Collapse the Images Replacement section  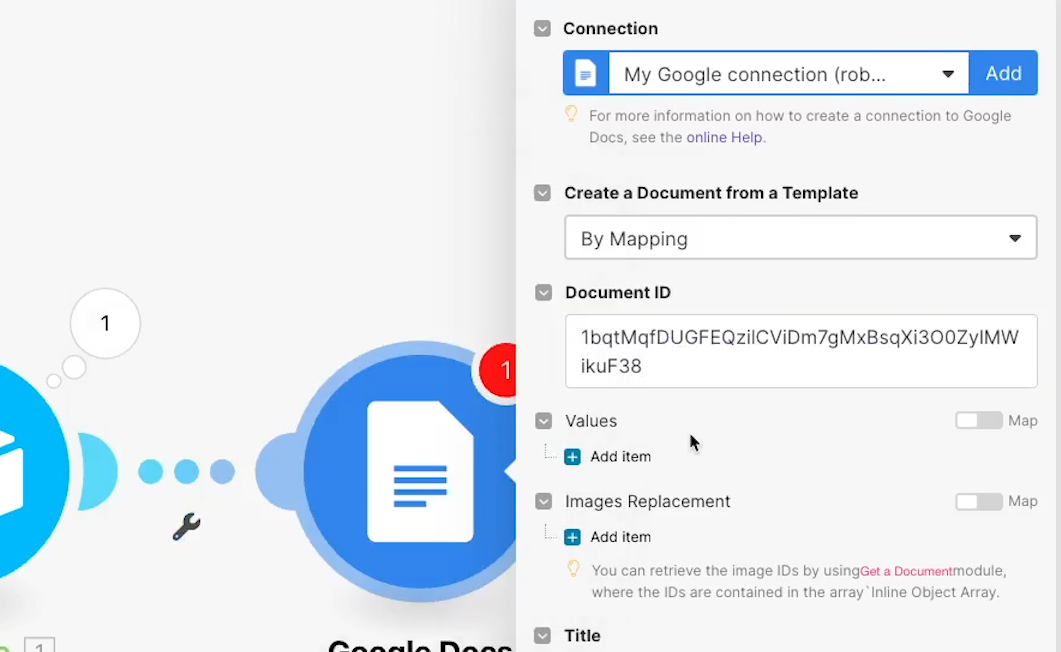(x=543, y=501)
